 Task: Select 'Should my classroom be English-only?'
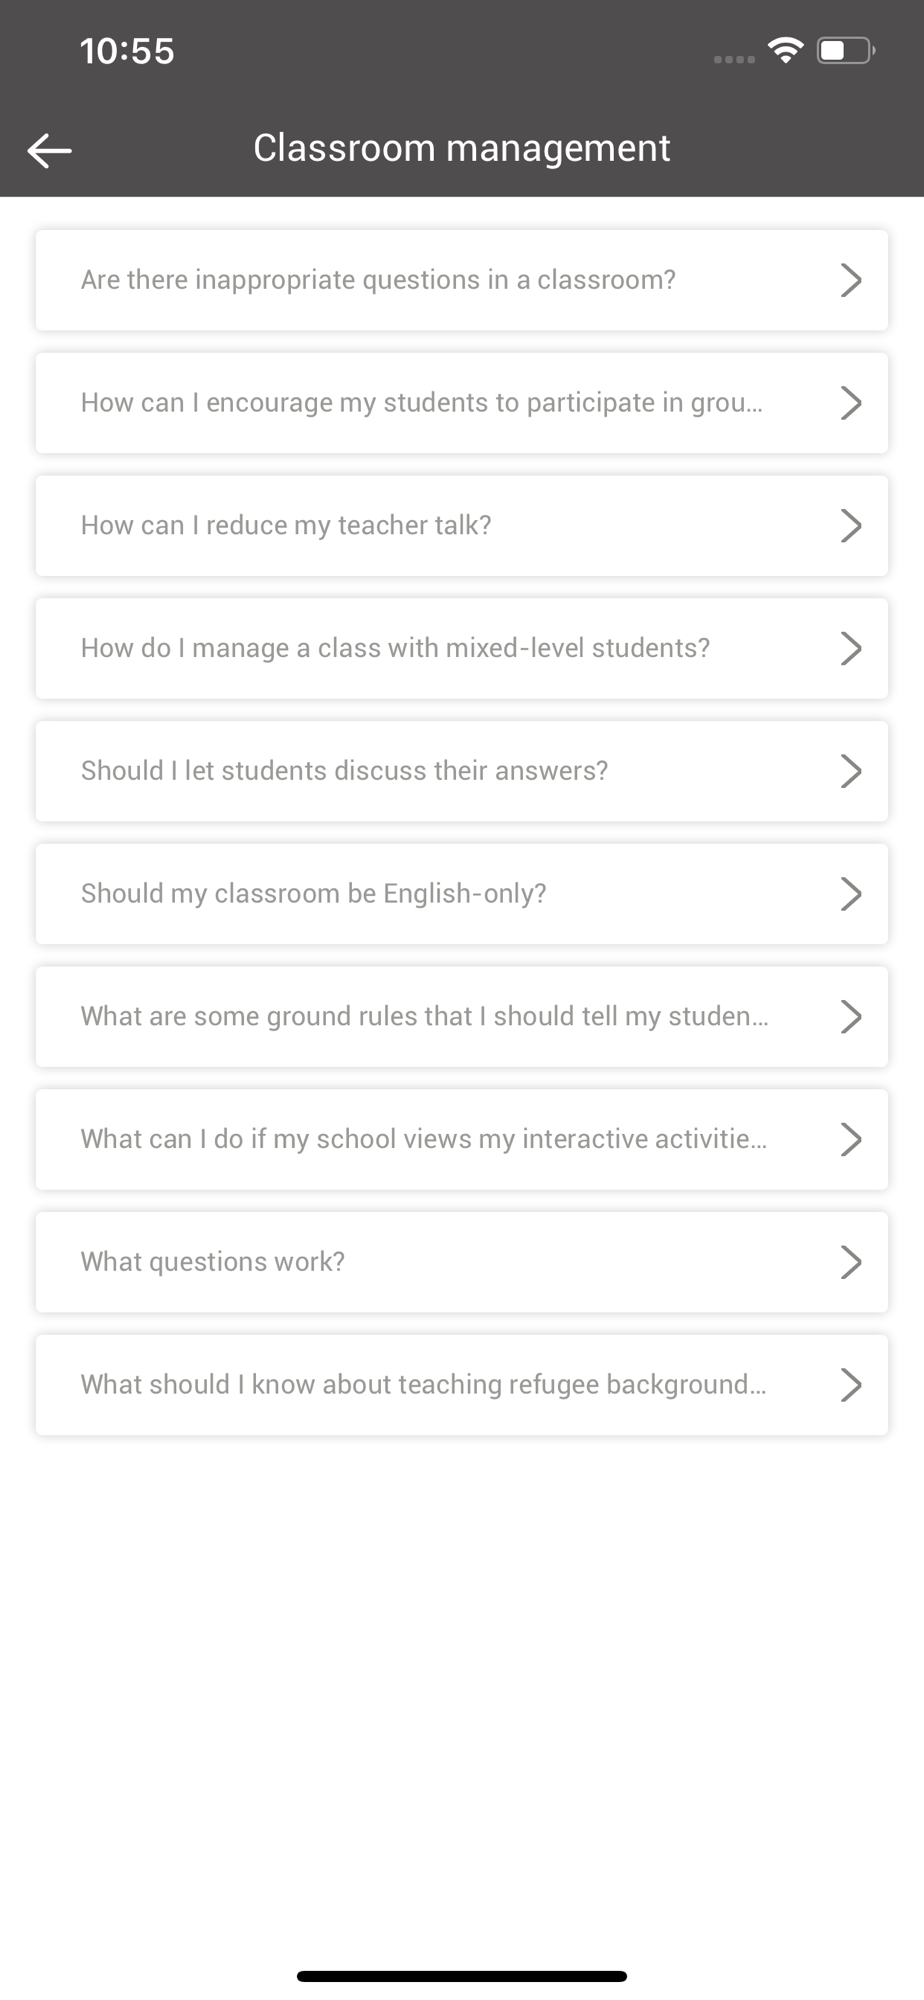coord(462,894)
